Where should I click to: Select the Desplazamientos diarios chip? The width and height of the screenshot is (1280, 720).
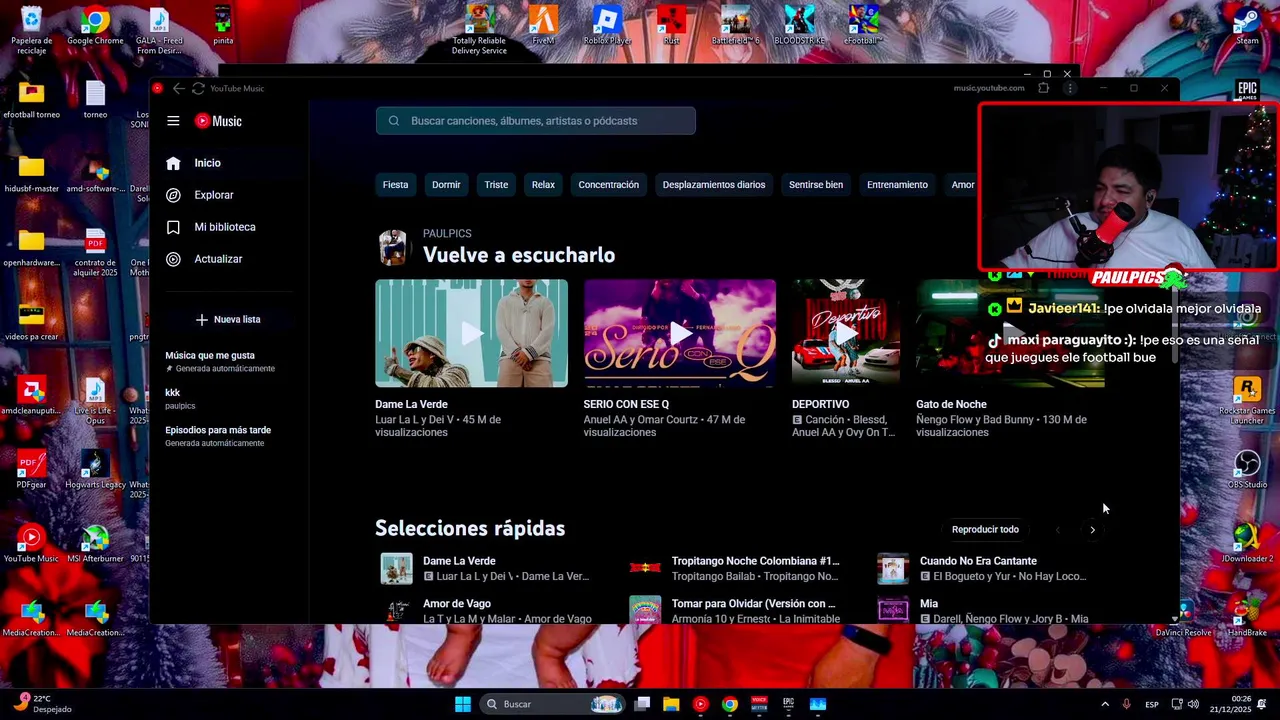[x=714, y=185]
